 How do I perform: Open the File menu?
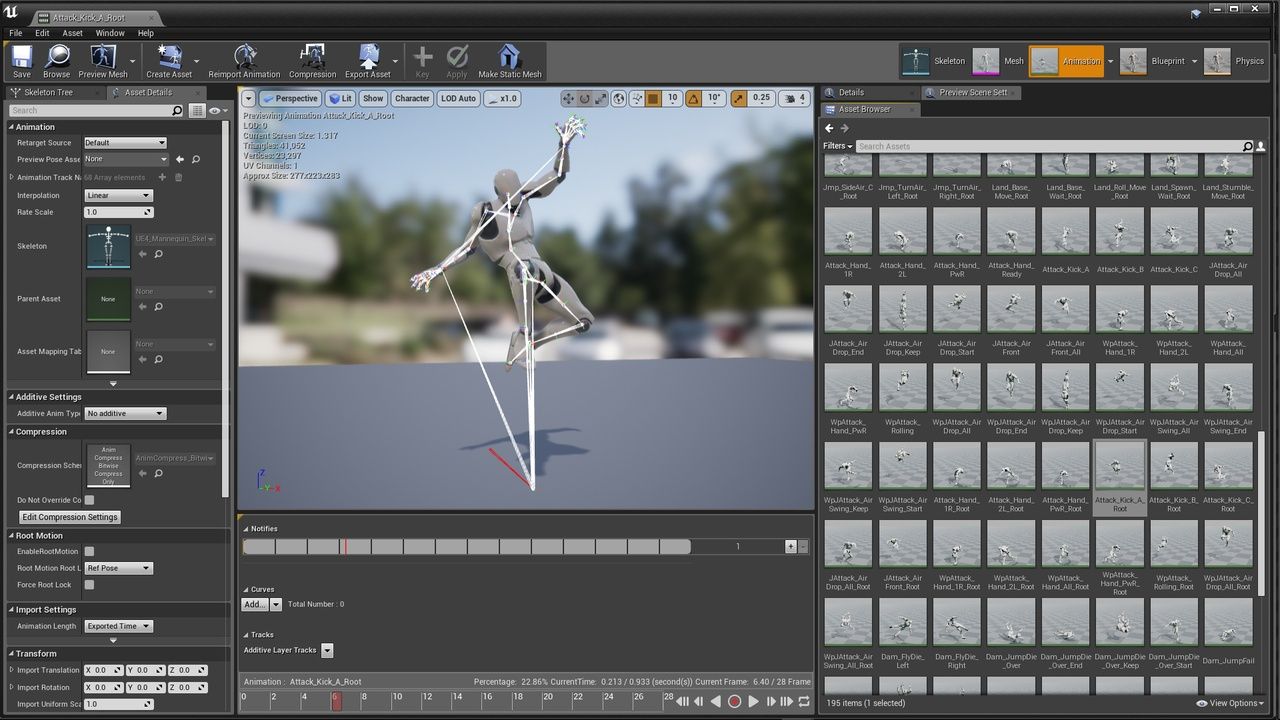(x=15, y=33)
